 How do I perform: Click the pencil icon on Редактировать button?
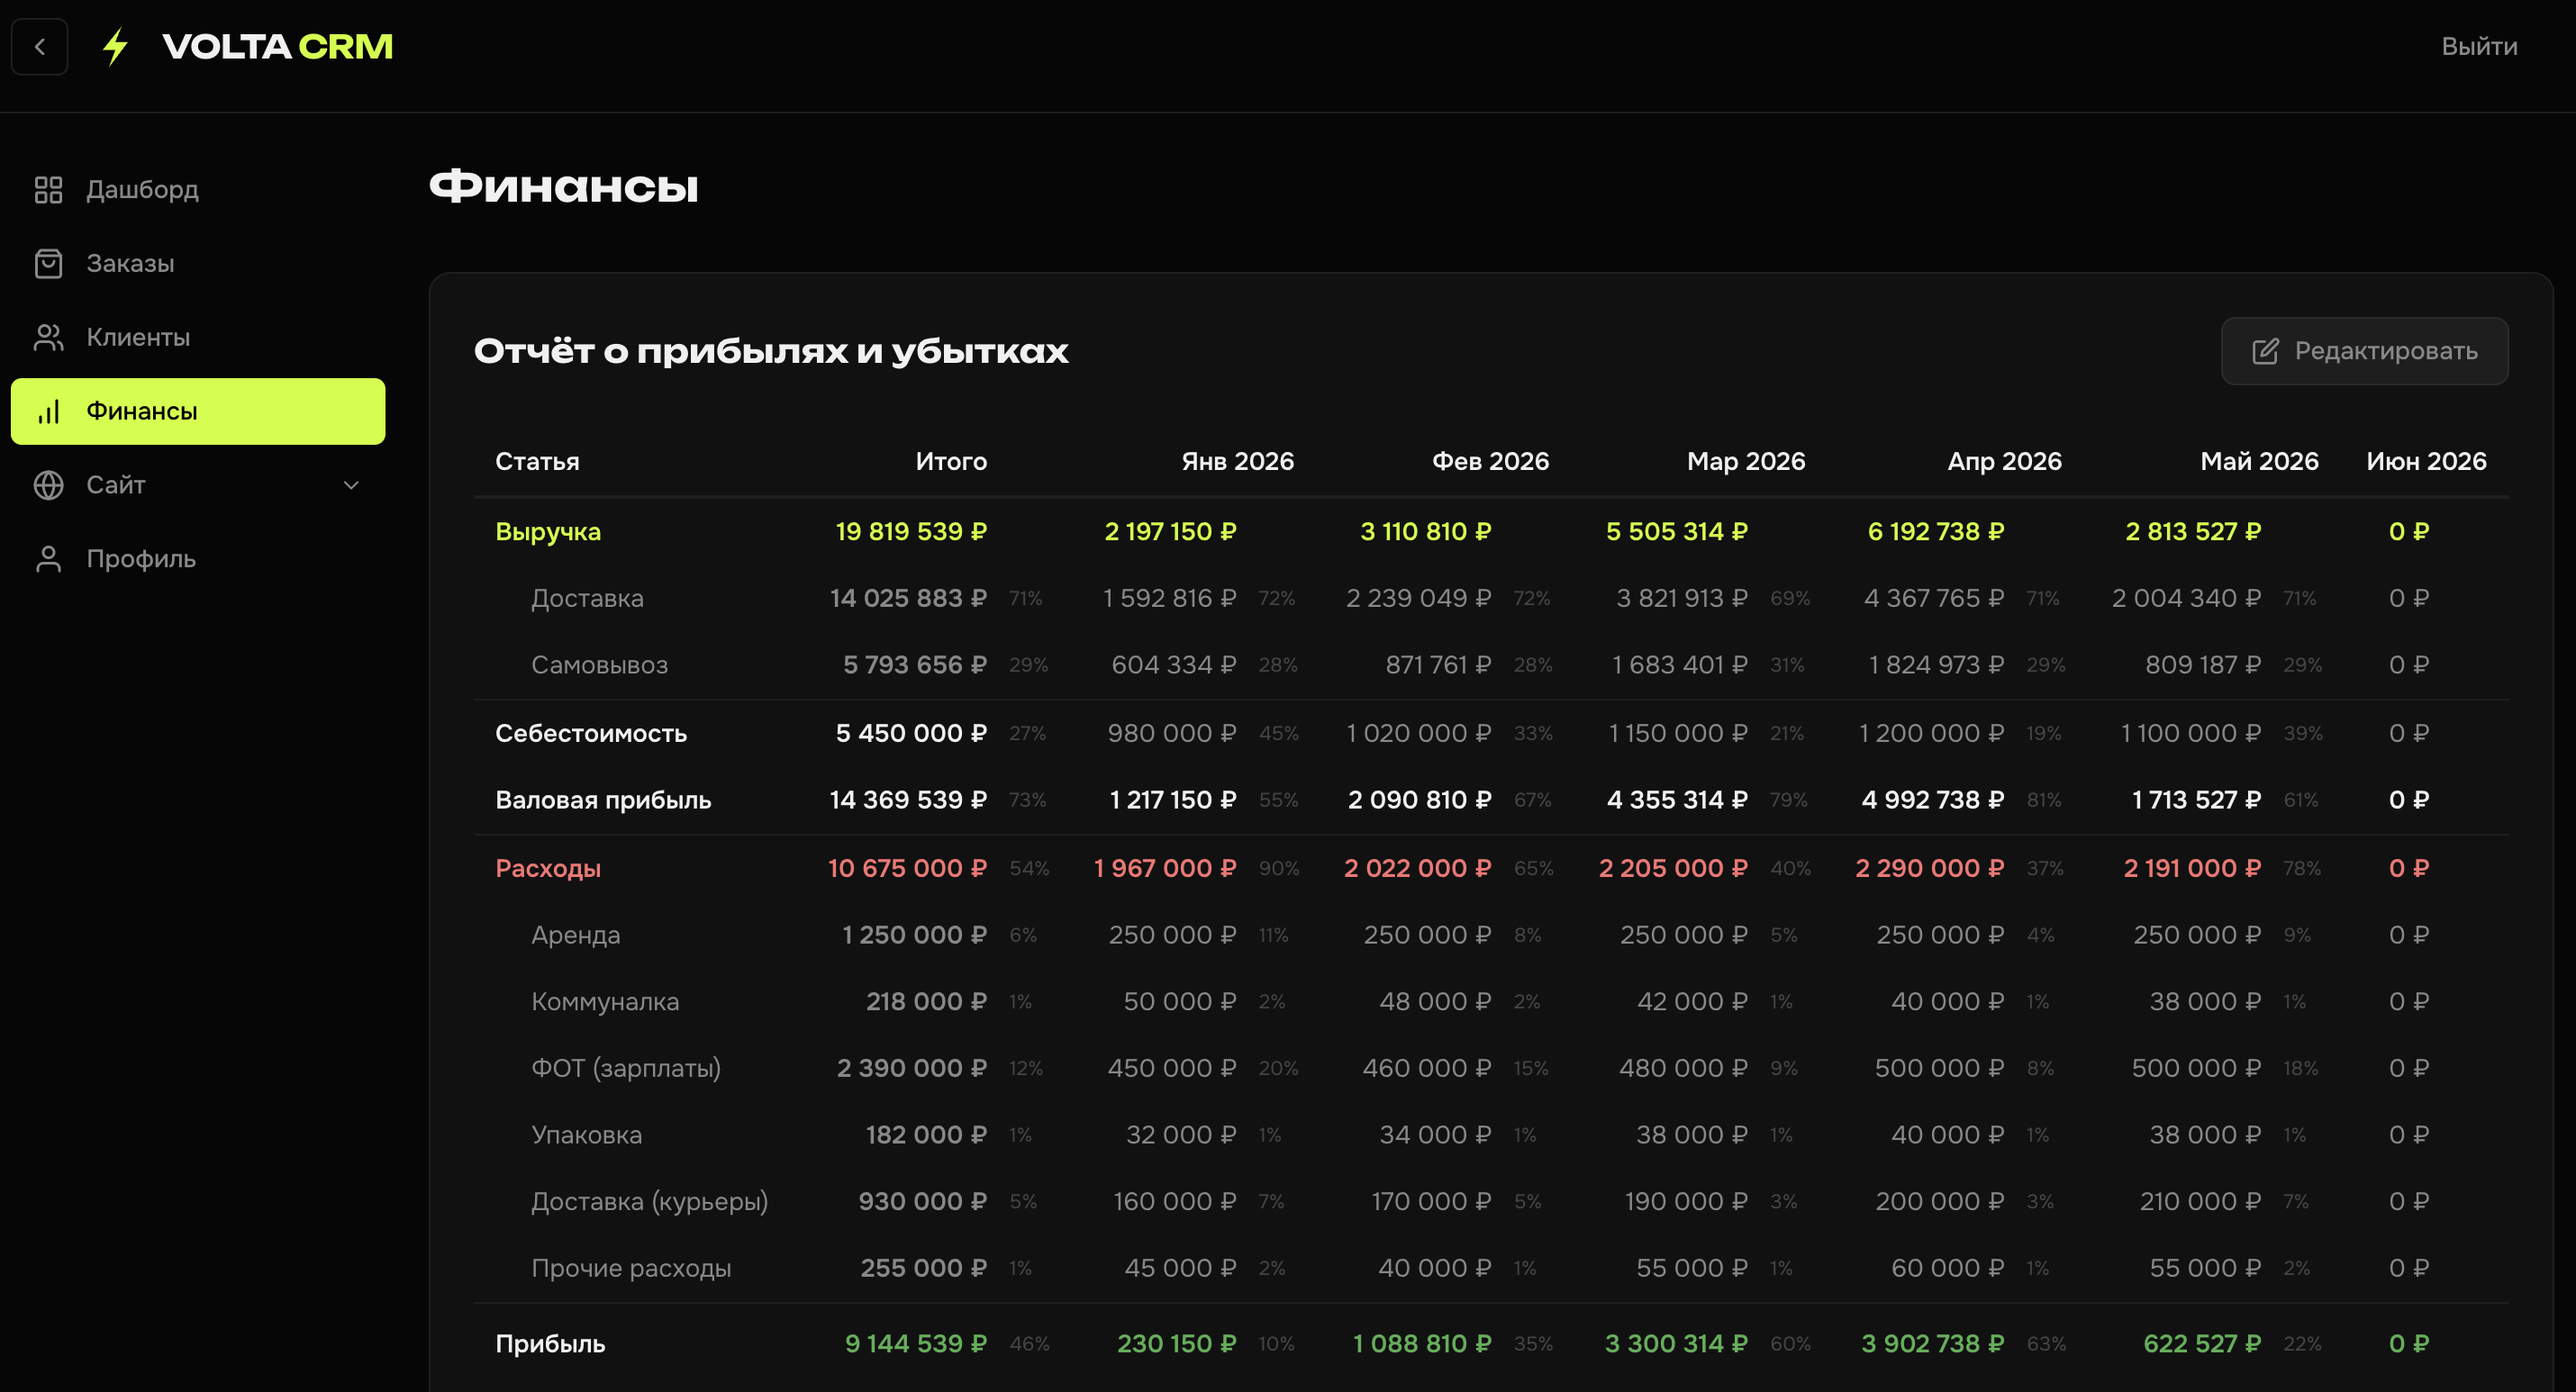[2265, 351]
